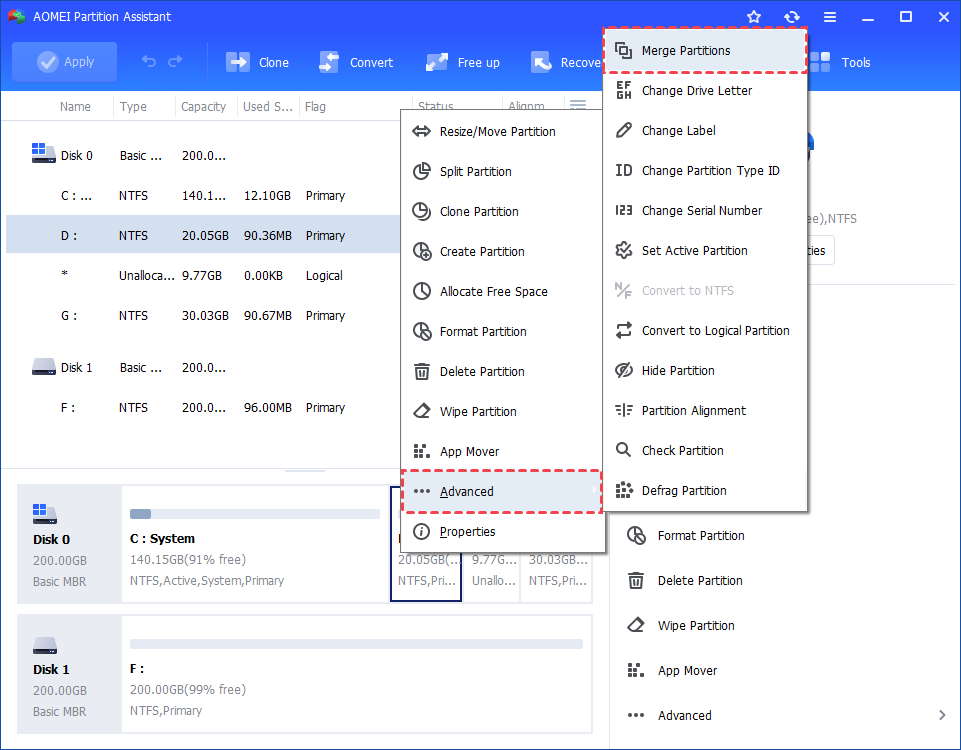Click the redo arrow icon
The width and height of the screenshot is (961, 750).
coord(175,61)
